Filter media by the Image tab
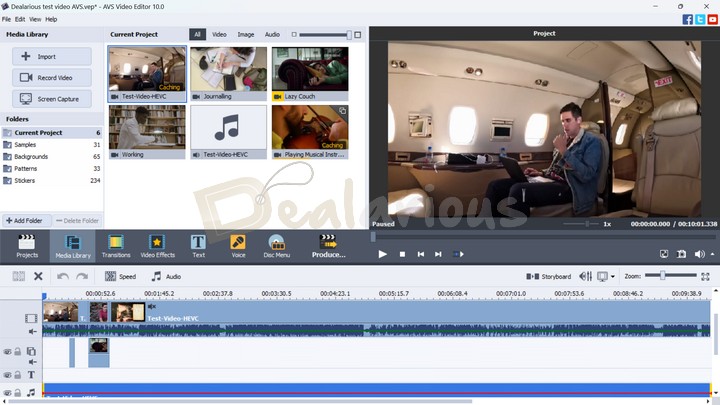720x405 pixels. (246, 34)
